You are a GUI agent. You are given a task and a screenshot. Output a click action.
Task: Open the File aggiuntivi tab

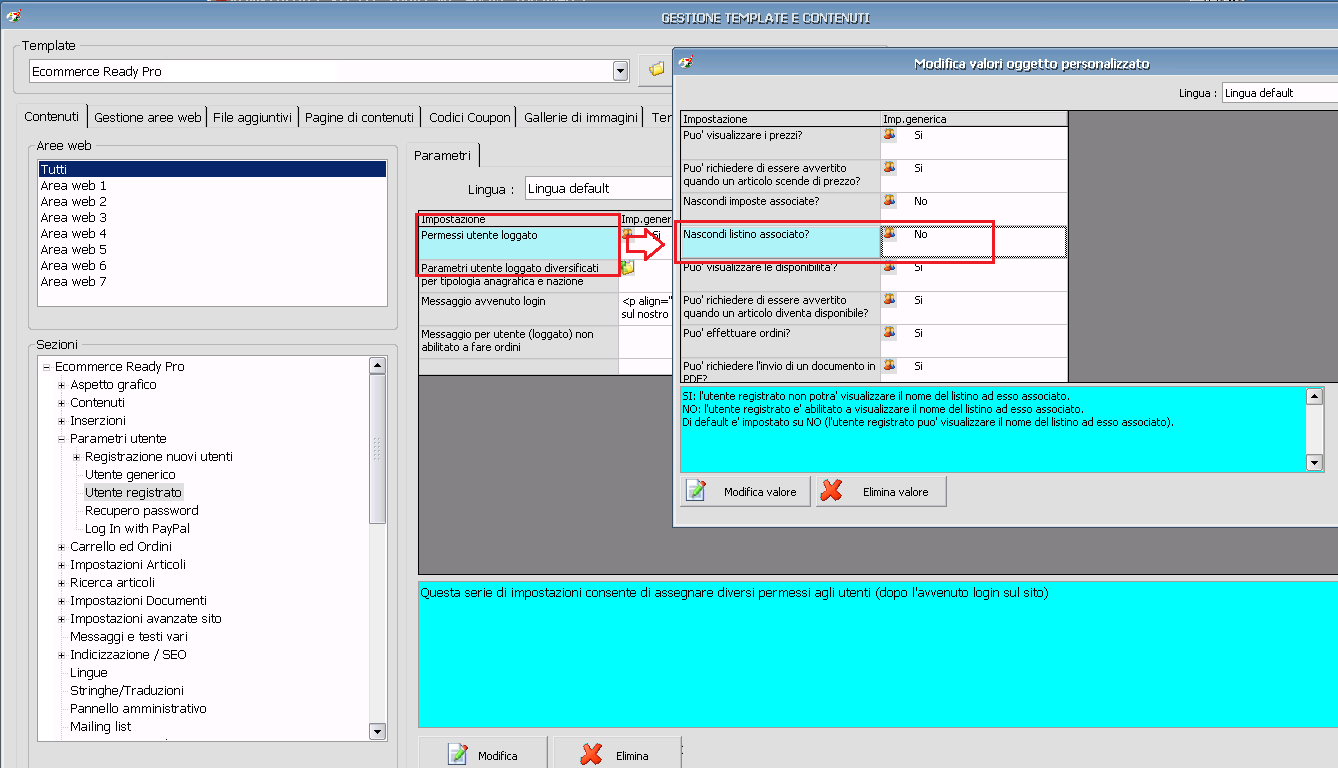(253, 118)
